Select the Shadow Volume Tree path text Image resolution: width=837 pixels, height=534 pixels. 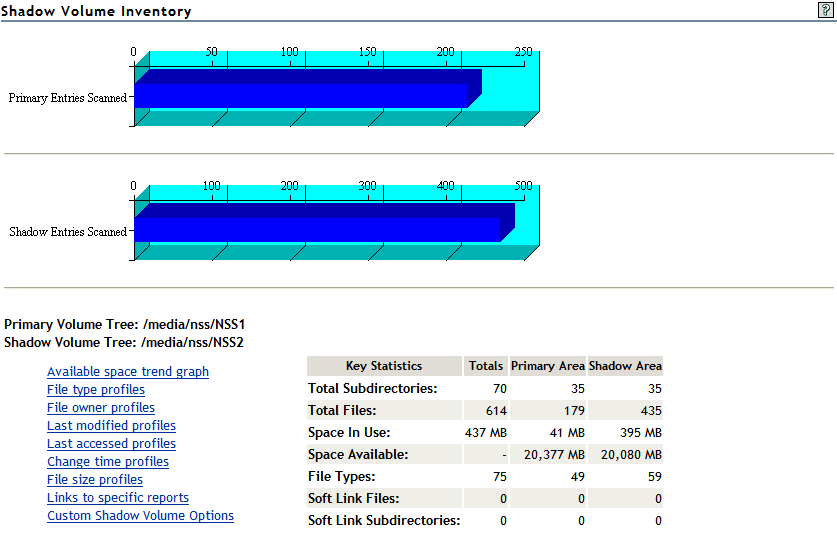click(x=192, y=342)
